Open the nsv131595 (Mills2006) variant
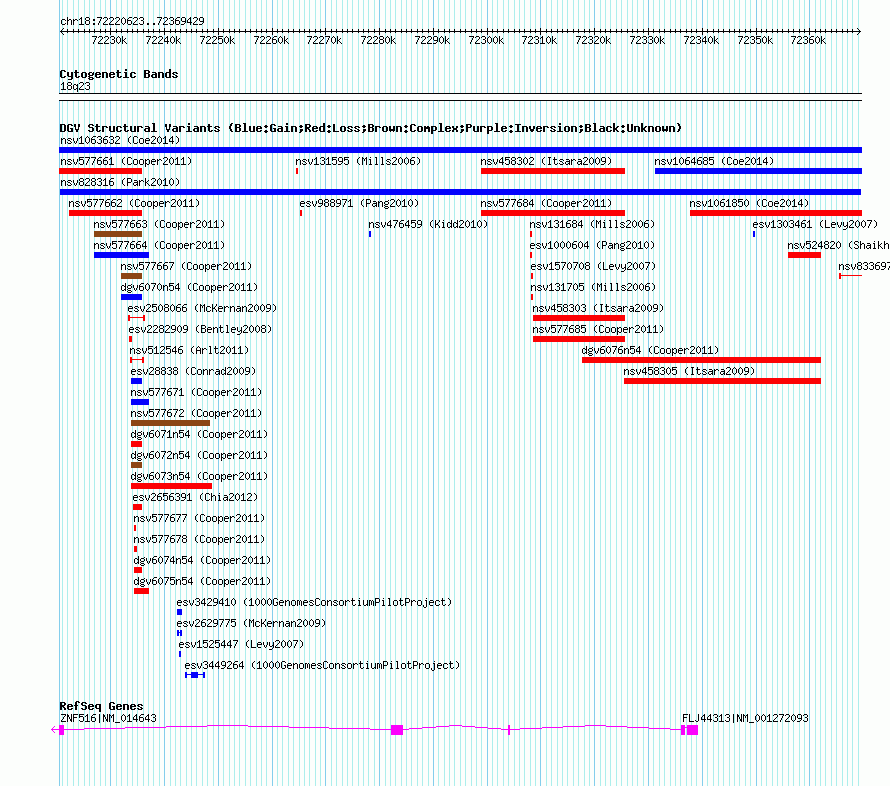The width and height of the screenshot is (890, 786). click(358, 161)
